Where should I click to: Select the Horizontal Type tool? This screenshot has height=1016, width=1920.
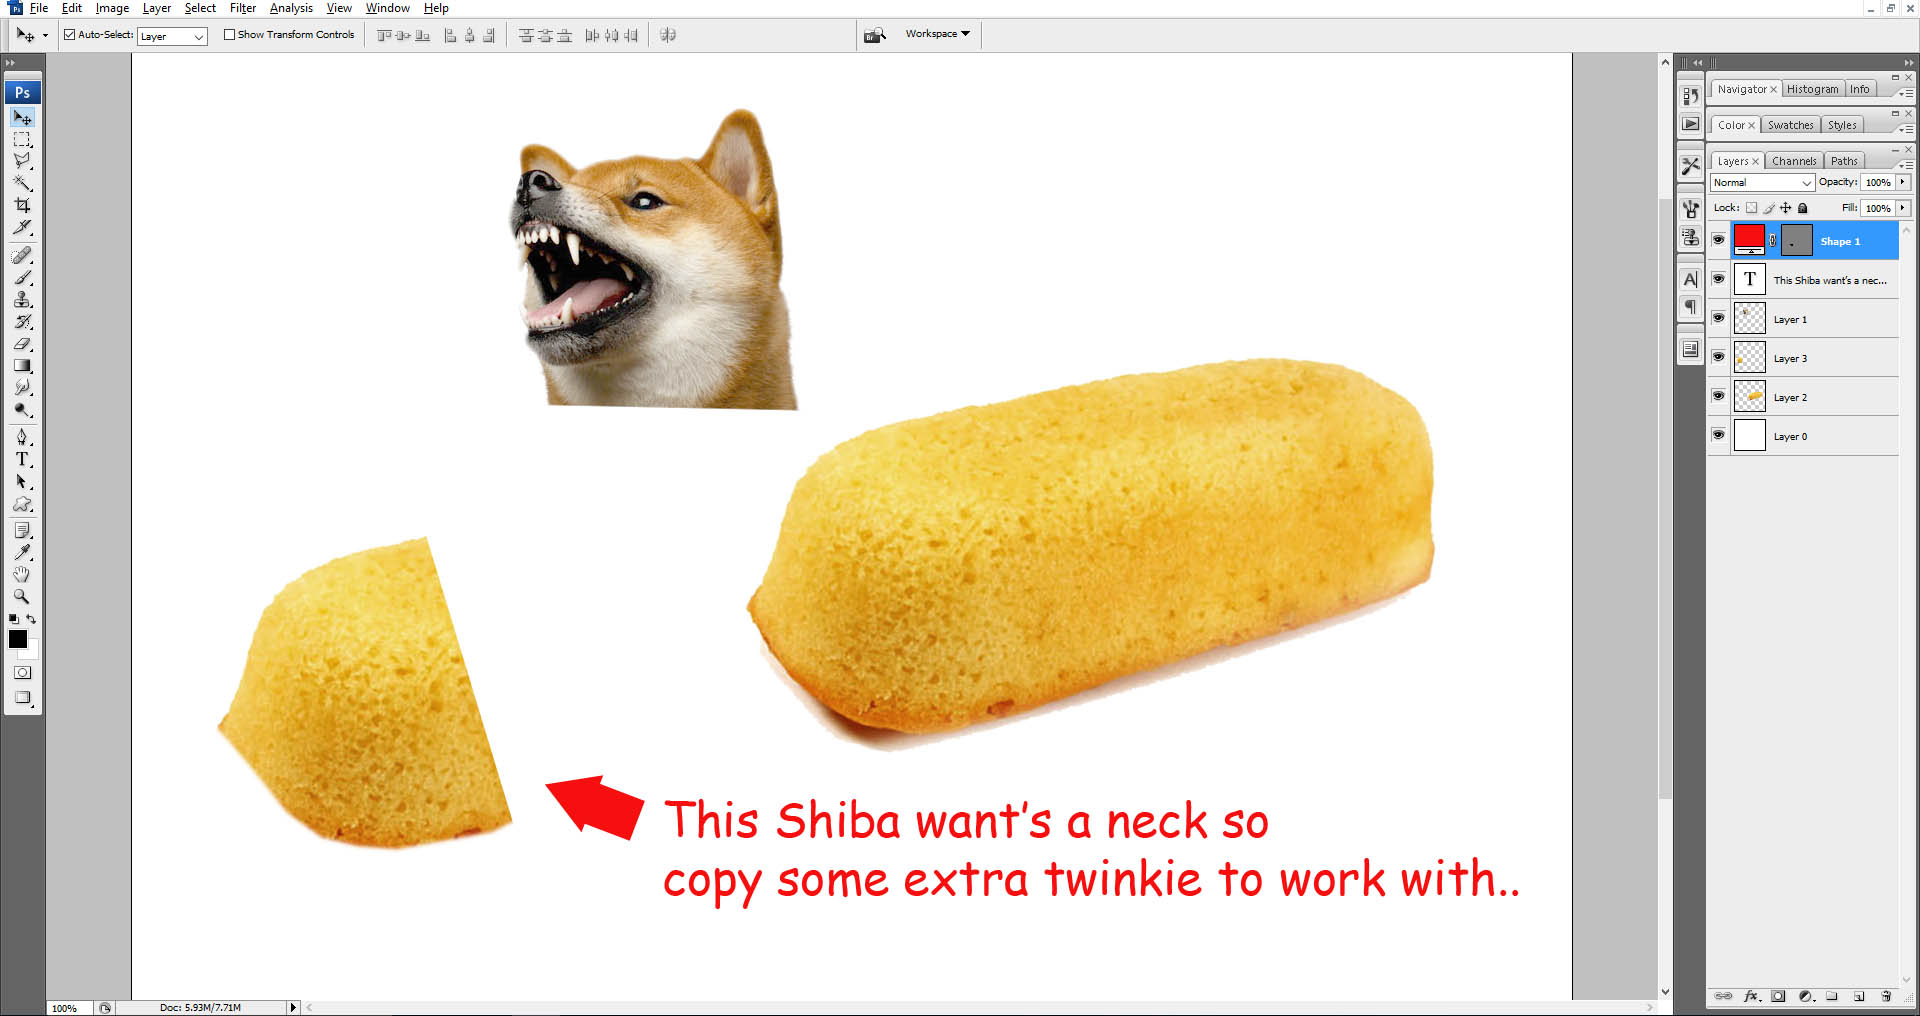[22, 459]
